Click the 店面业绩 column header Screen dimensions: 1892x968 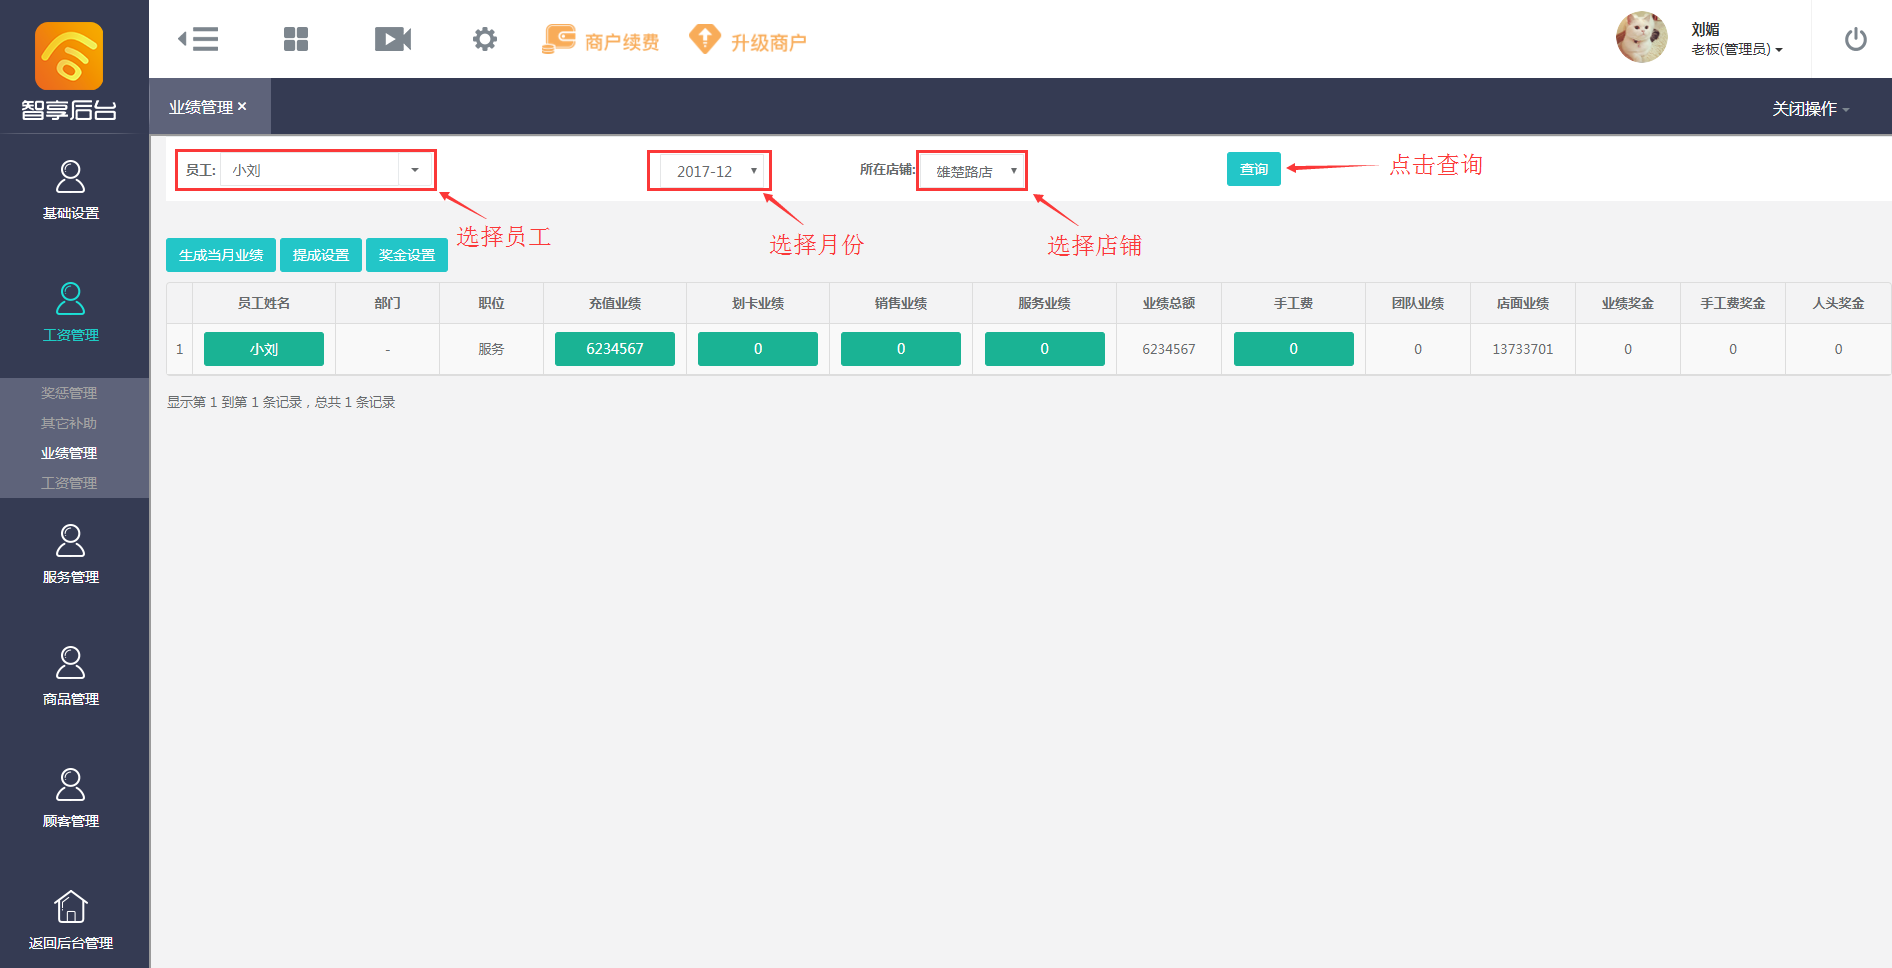tap(1523, 303)
